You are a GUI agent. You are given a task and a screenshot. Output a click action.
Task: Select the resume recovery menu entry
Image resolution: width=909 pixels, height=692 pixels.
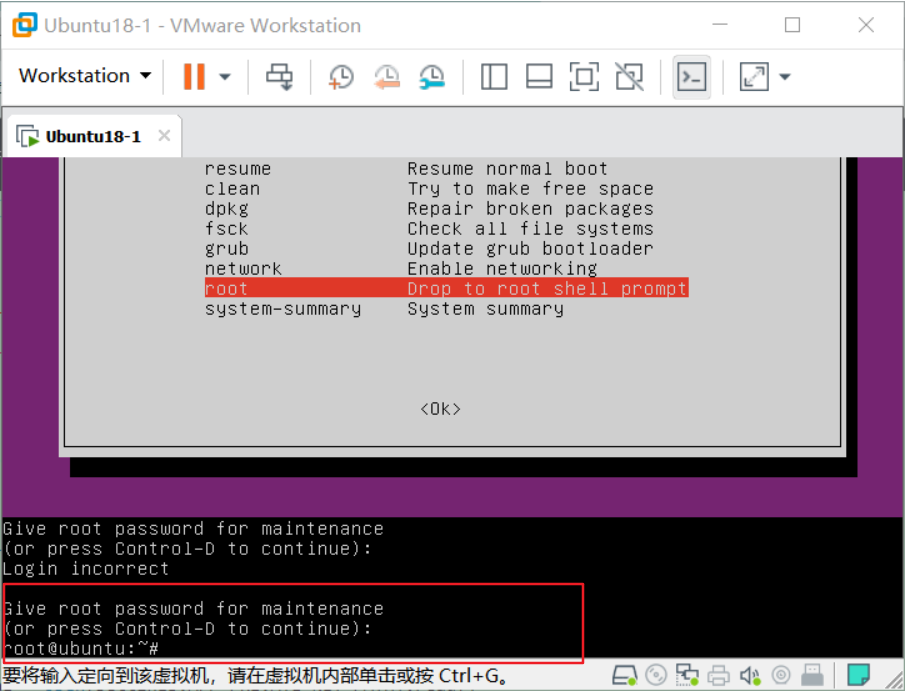(238, 169)
